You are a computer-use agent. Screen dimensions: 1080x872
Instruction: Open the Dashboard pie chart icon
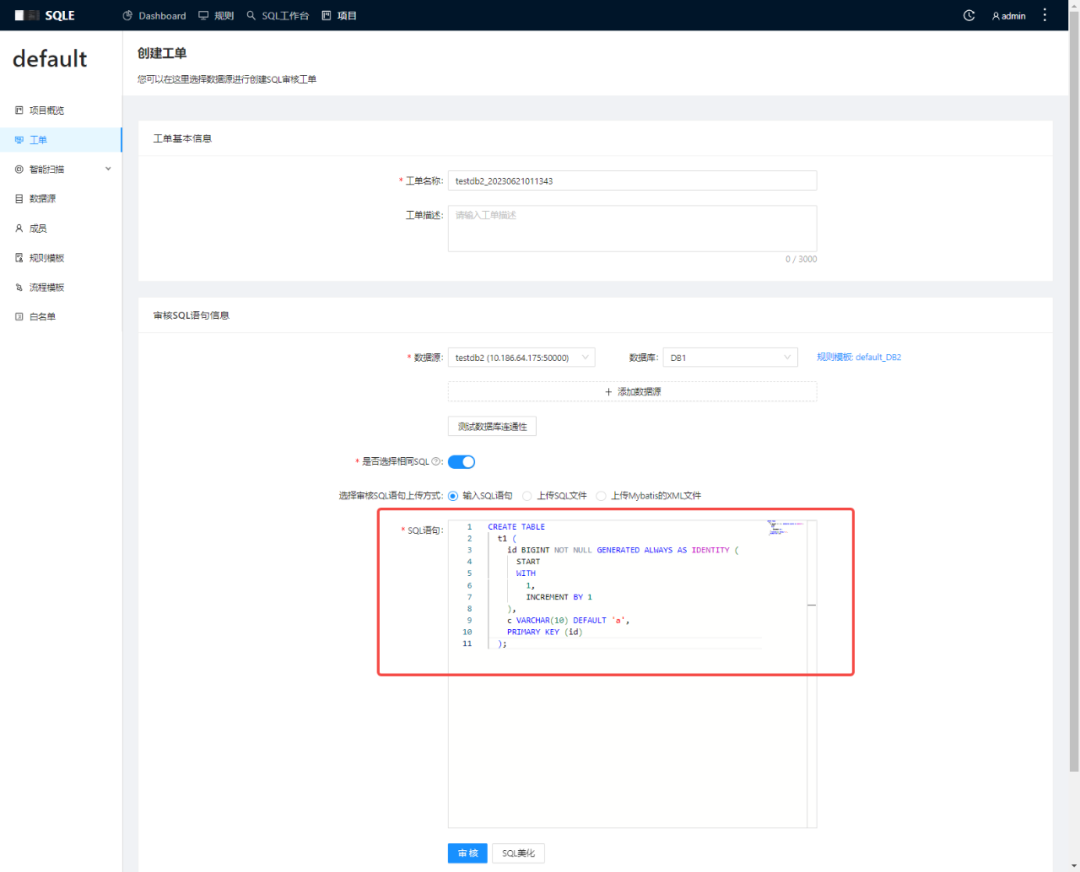point(127,15)
